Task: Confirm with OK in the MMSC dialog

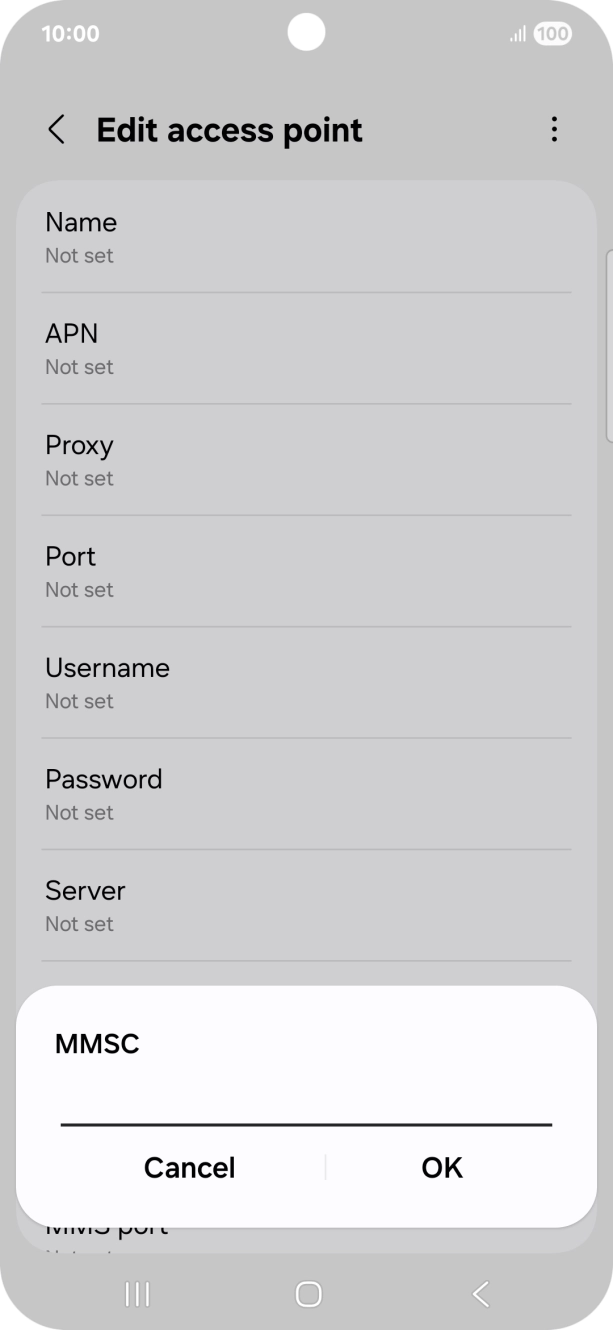Action: pyautogui.click(x=441, y=1167)
